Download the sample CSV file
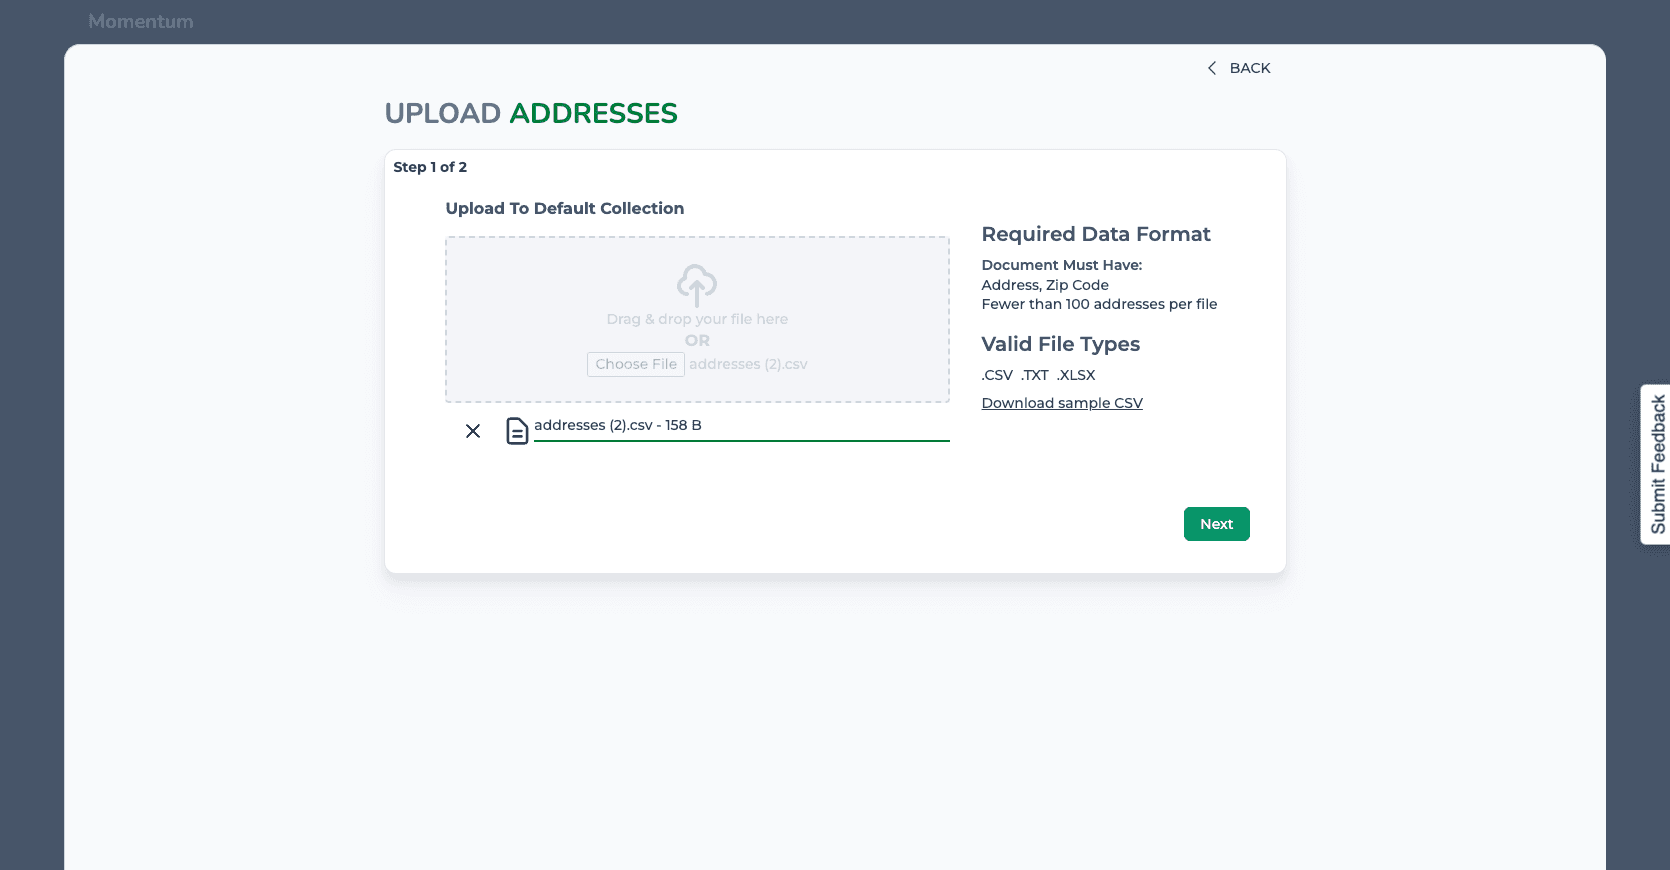Screen dimensions: 1670x870 1062,403
